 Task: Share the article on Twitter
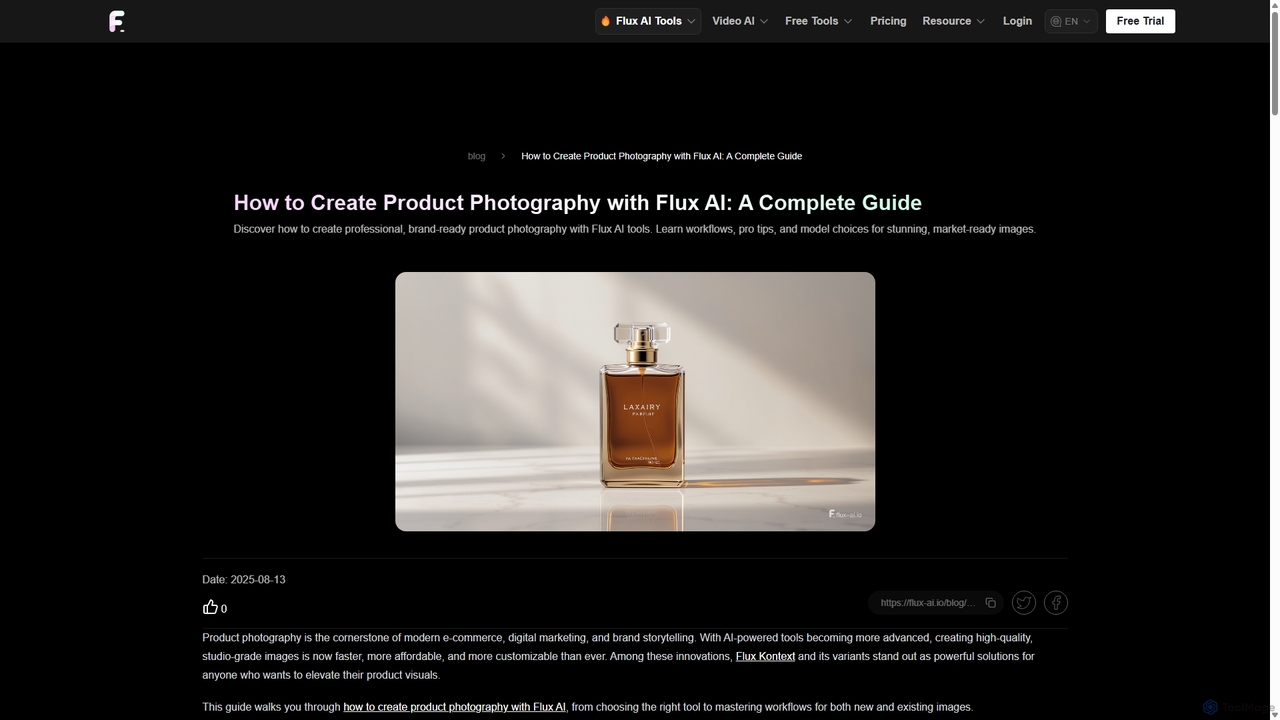tap(1023, 602)
